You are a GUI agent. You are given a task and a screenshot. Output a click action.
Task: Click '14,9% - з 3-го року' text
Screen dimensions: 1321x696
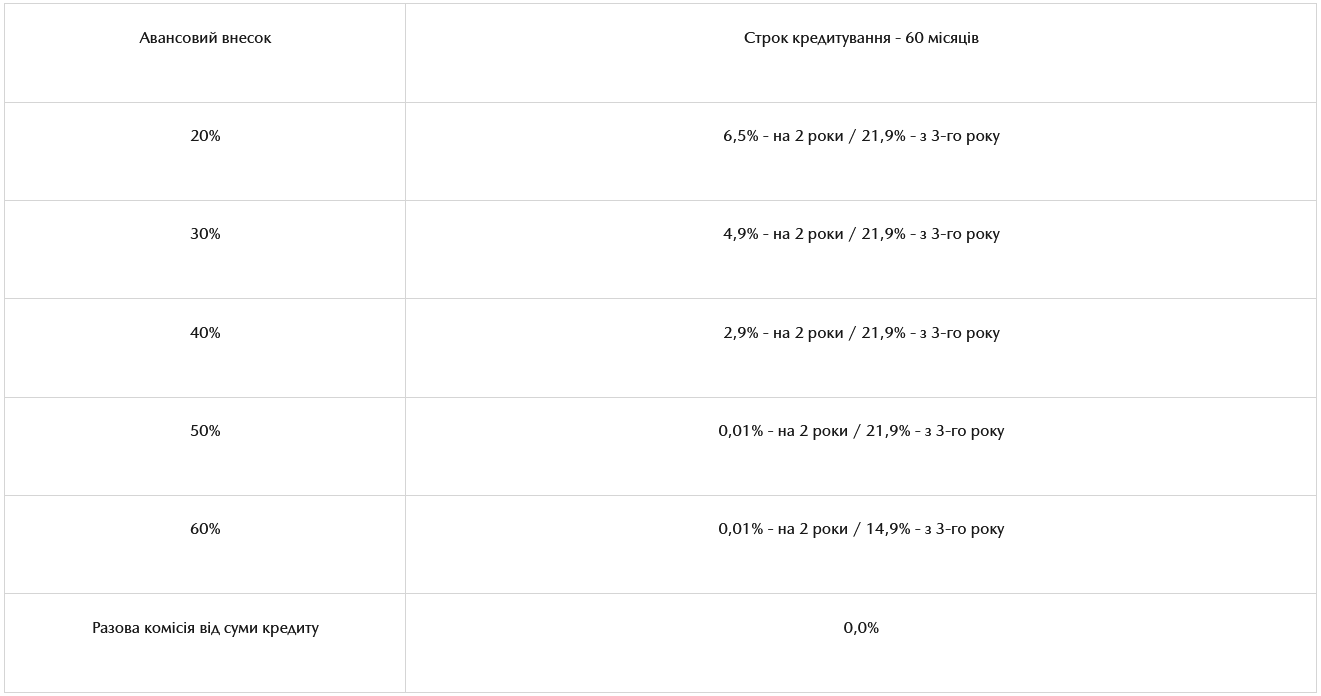pyautogui.click(x=936, y=529)
